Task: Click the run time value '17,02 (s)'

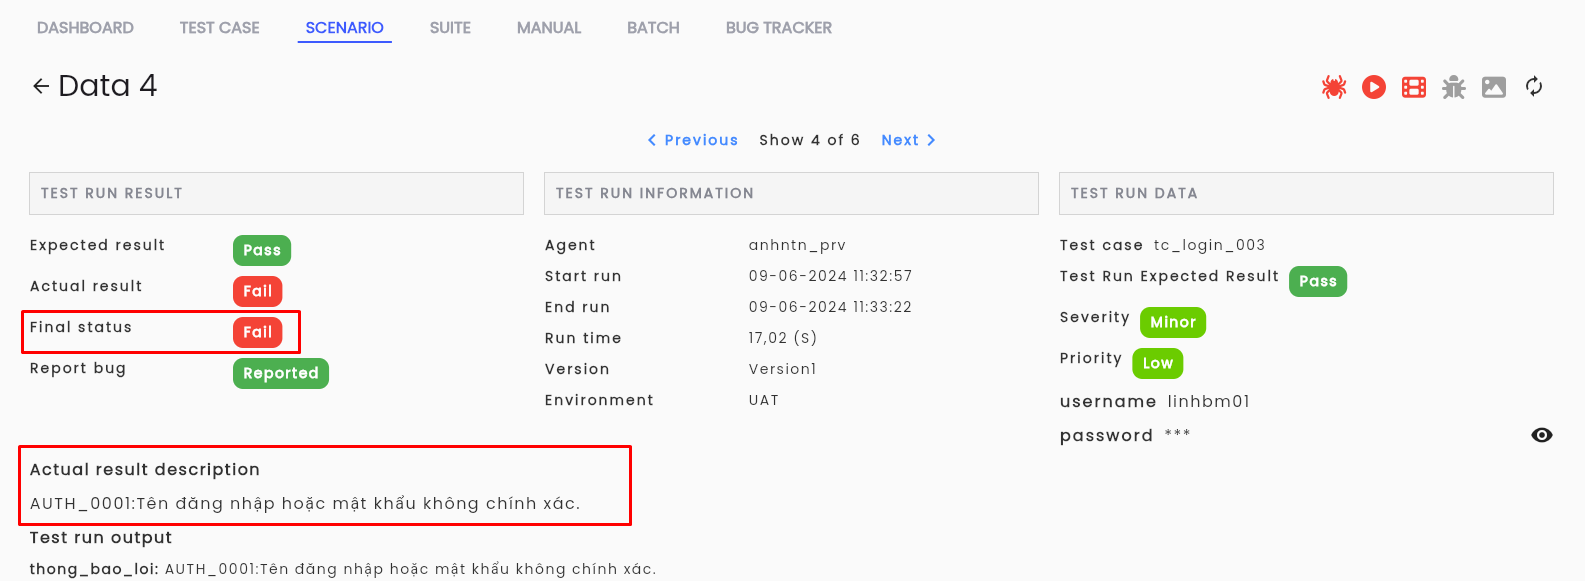Action: tap(783, 338)
